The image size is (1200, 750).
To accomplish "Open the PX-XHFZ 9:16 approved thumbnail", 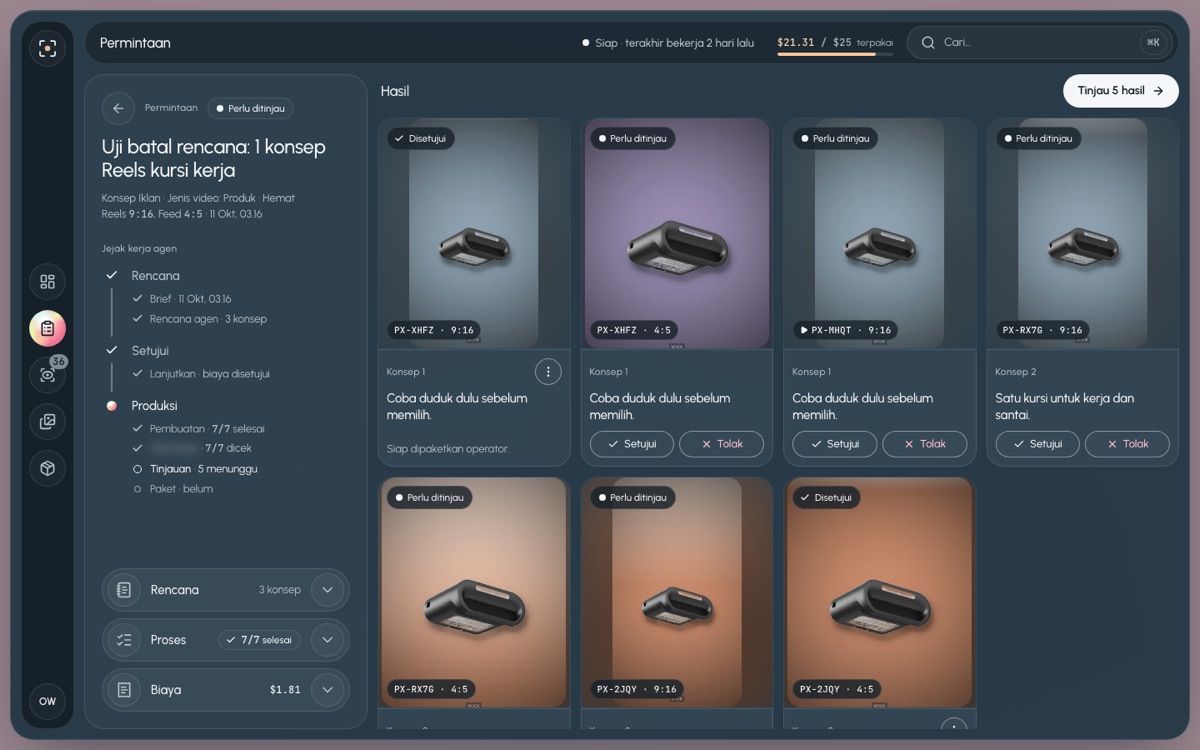I will (x=474, y=233).
